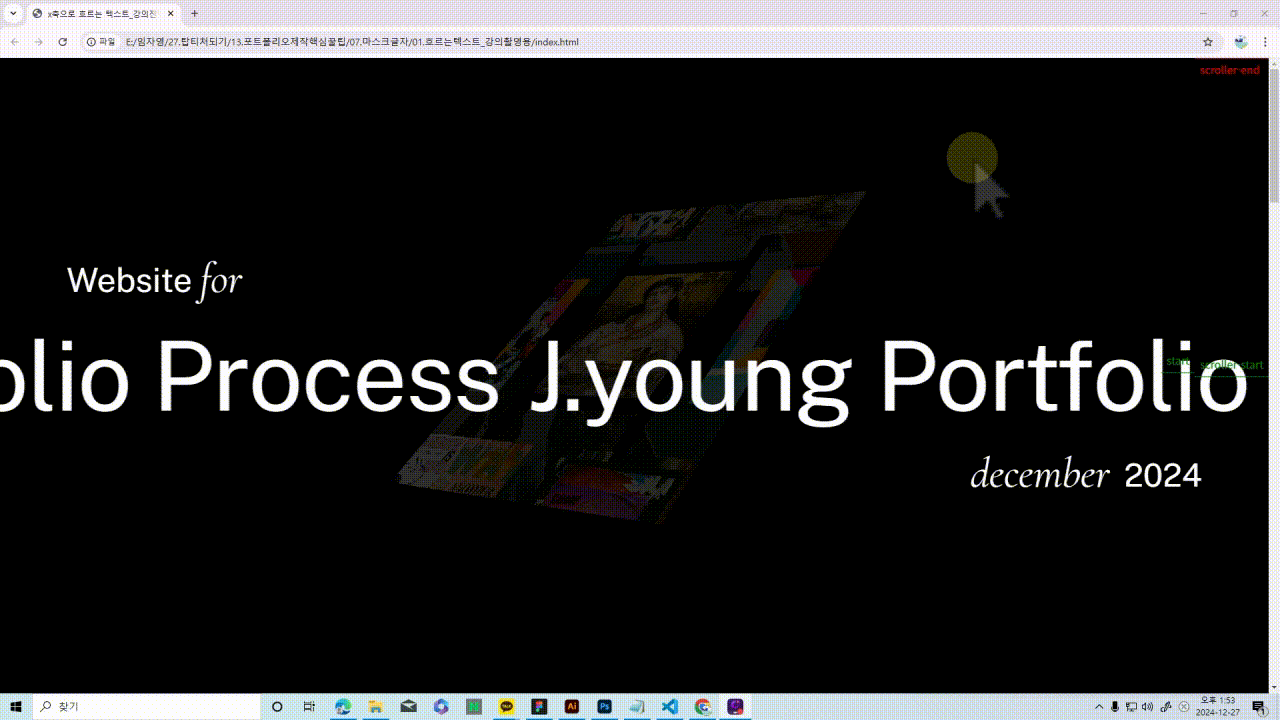This screenshot has width=1280, height=720.
Task: Open the notification center icon
Action: tap(1258, 707)
